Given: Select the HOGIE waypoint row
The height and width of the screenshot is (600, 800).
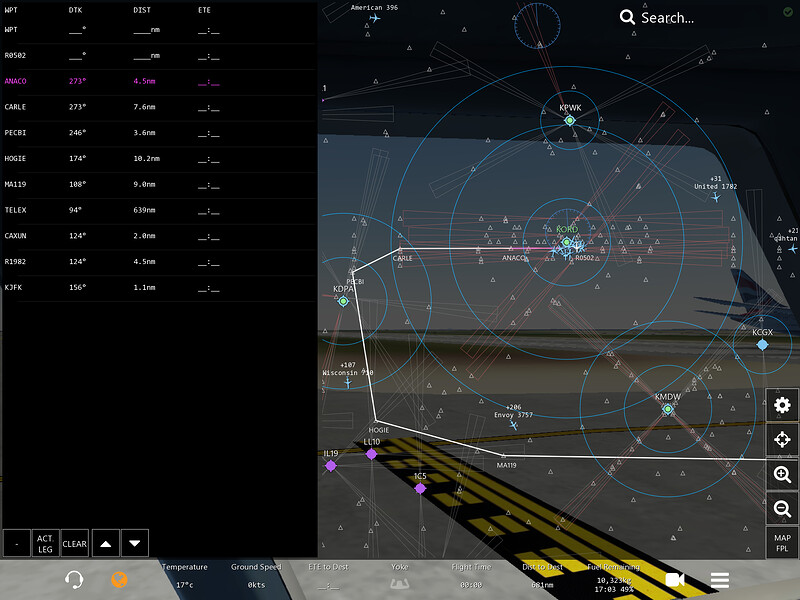Looking at the screenshot, I should point(159,159).
